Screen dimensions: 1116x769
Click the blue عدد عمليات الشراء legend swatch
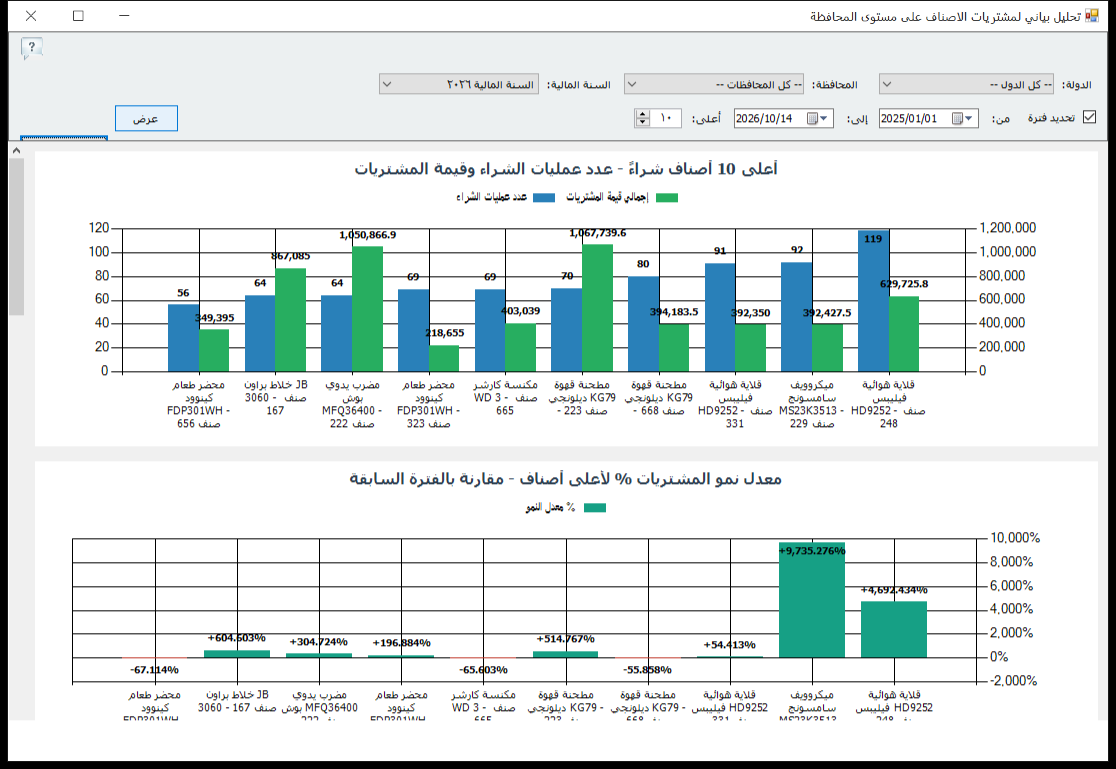(x=544, y=198)
